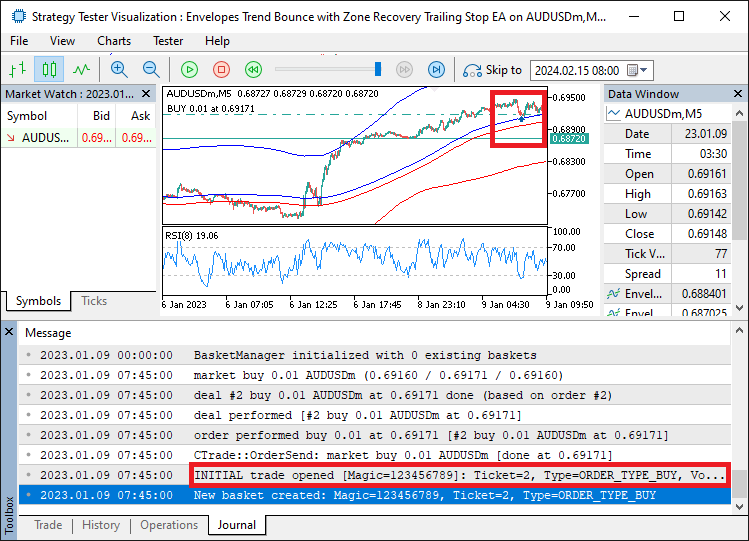Zoom in on the chart
749x541 pixels.
click(x=119, y=70)
